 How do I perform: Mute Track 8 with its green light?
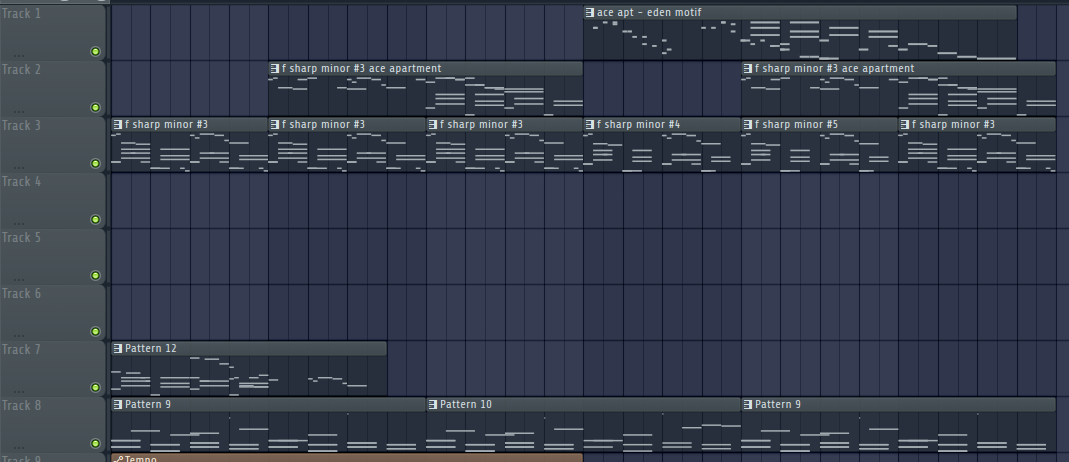[95, 444]
